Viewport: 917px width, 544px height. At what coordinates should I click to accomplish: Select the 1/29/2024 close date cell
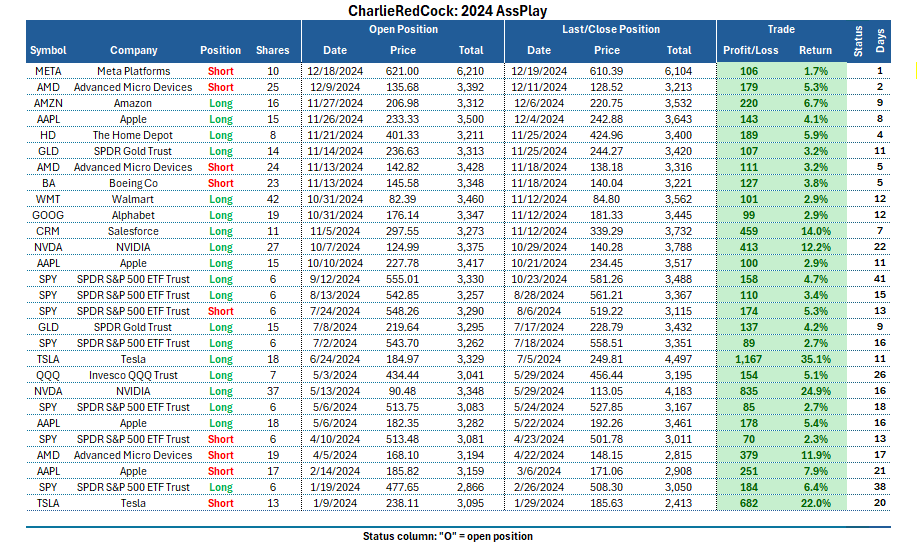coord(539,503)
